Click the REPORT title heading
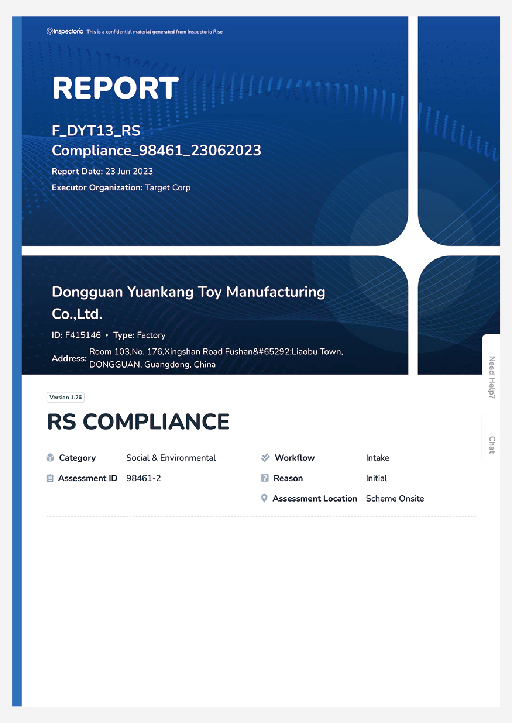Screen dimensions: 512x723 point(115,88)
